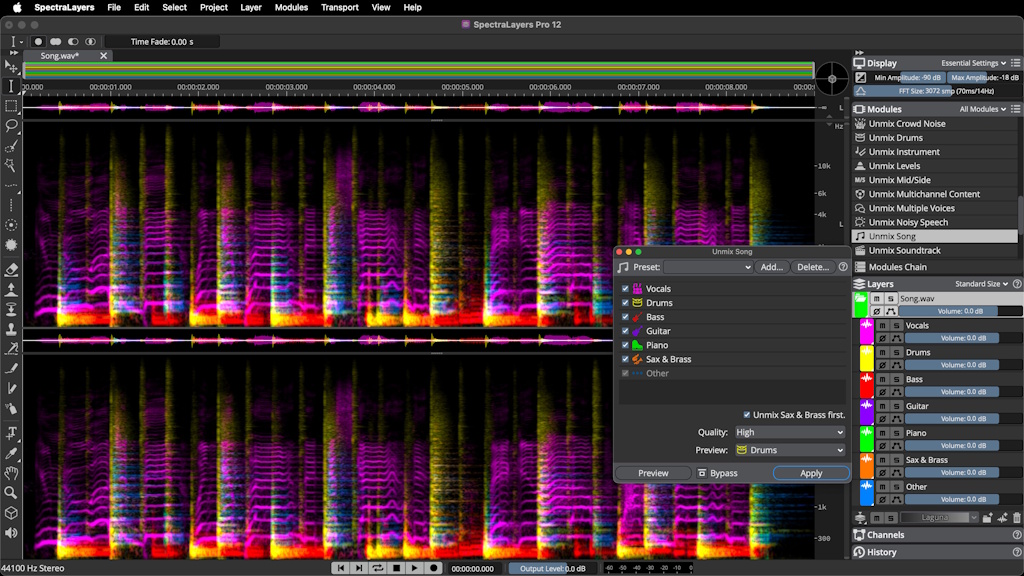Mute the Bass layer with M button
The height and width of the screenshot is (576, 1024).
(882, 379)
